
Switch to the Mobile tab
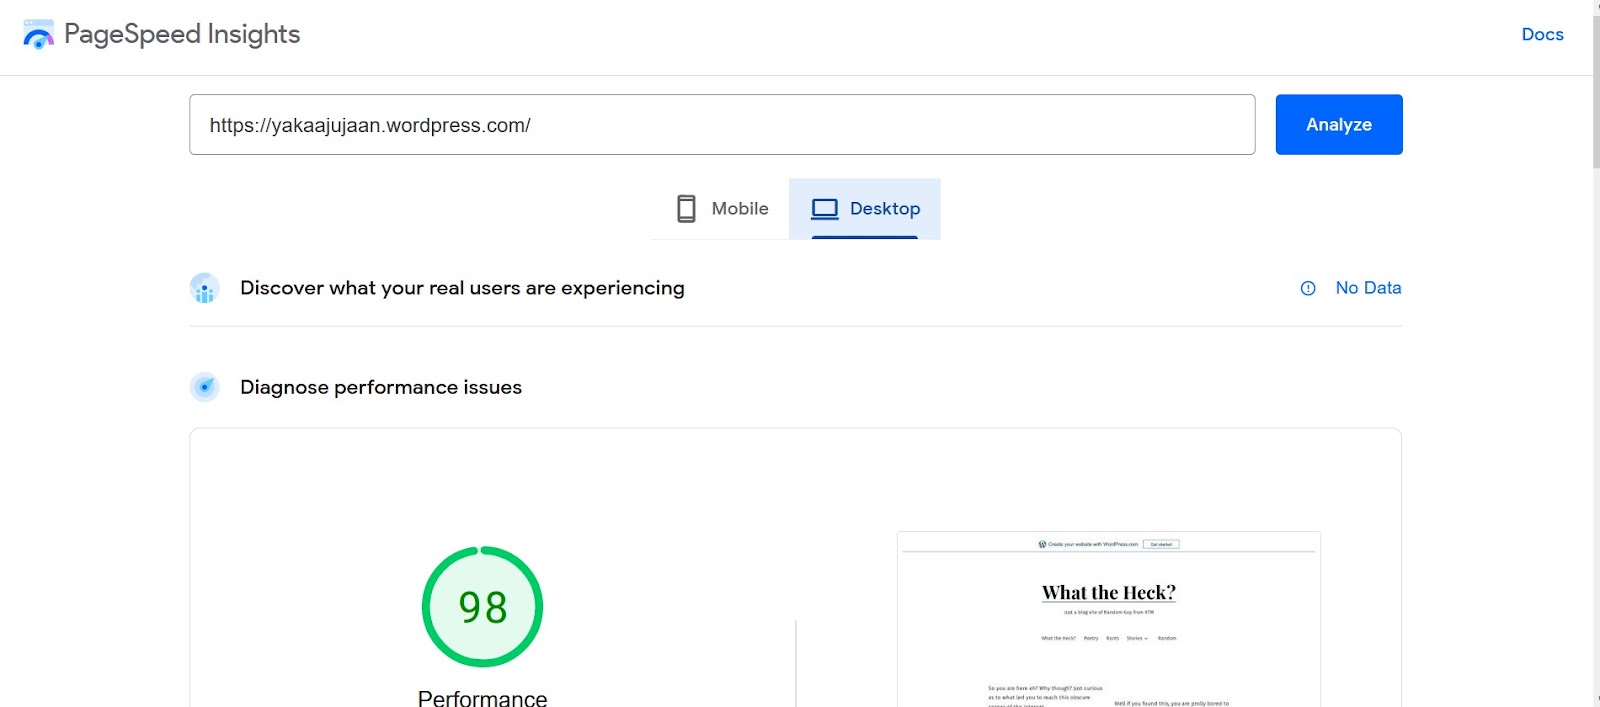(x=721, y=208)
